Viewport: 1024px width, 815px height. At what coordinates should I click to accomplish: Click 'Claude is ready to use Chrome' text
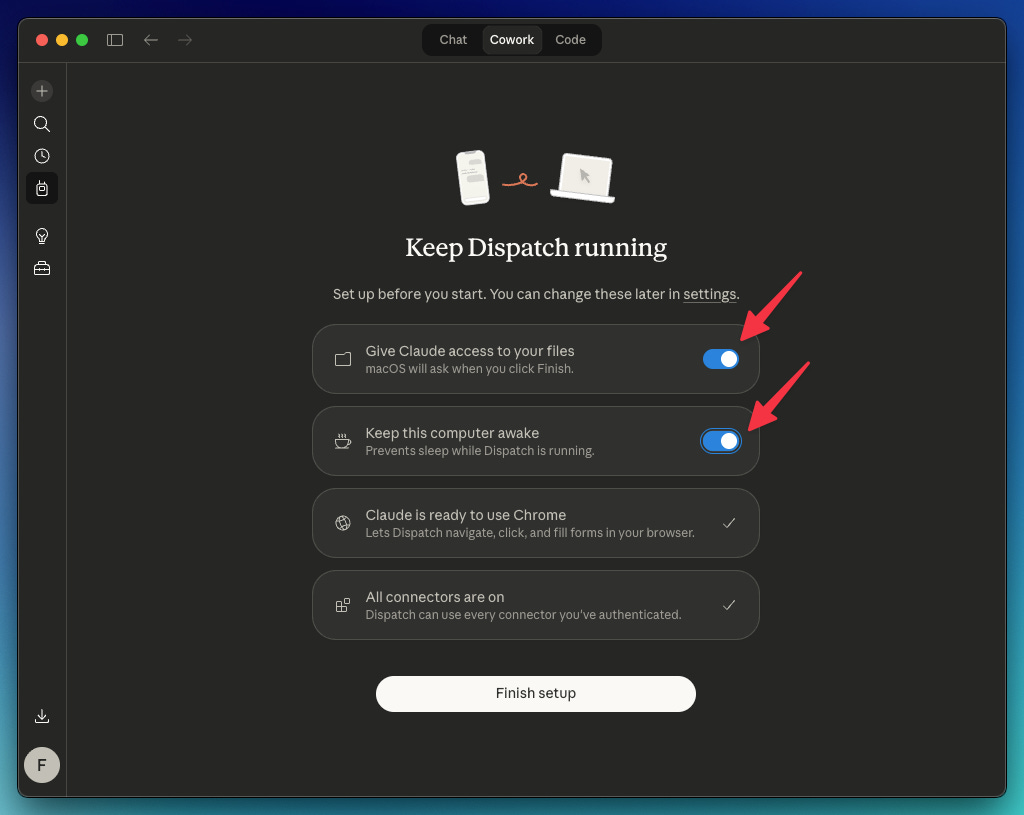point(466,515)
